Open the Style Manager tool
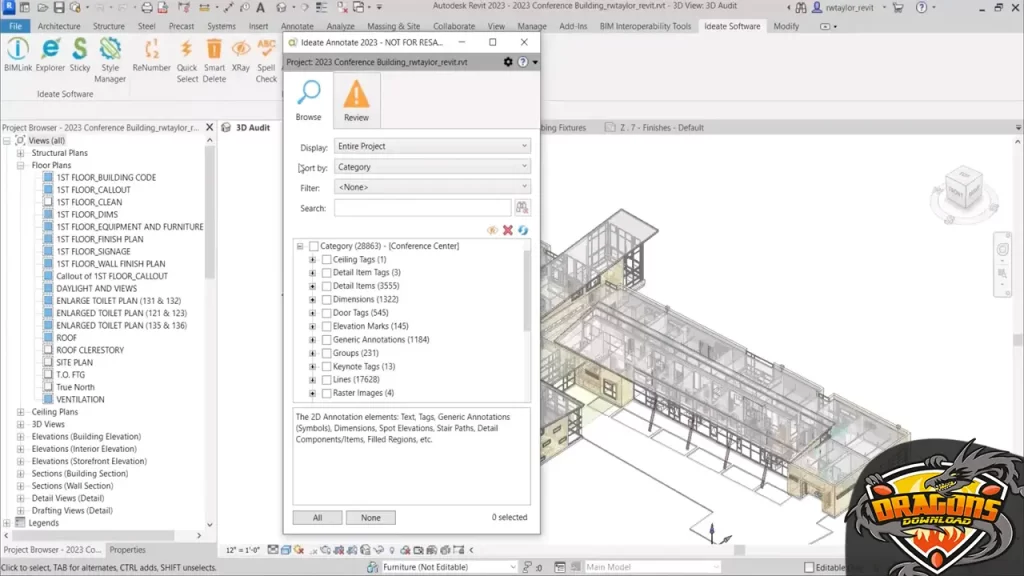 point(110,59)
